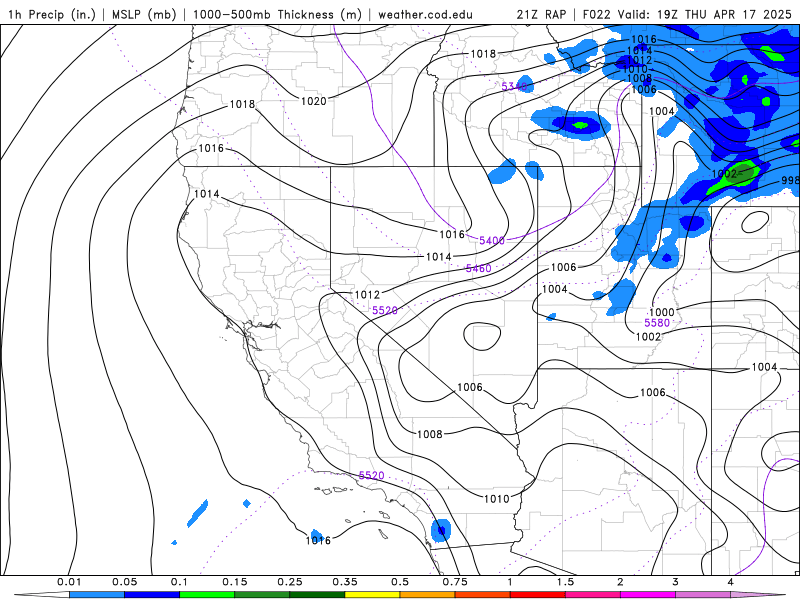Click the light blue 0.01–0.05 legend swatch
Image resolution: width=800 pixels, height=600 pixels.
97,595
